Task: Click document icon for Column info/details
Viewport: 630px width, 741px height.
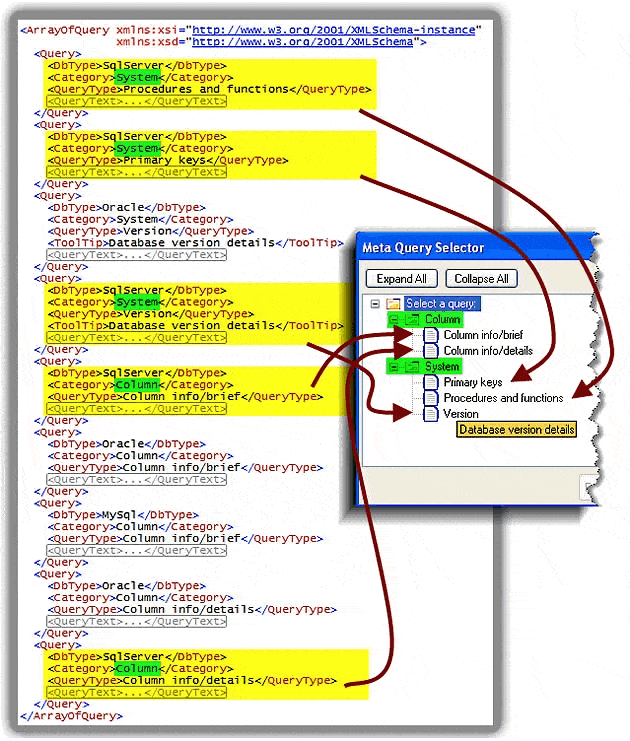Action: [x=431, y=351]
